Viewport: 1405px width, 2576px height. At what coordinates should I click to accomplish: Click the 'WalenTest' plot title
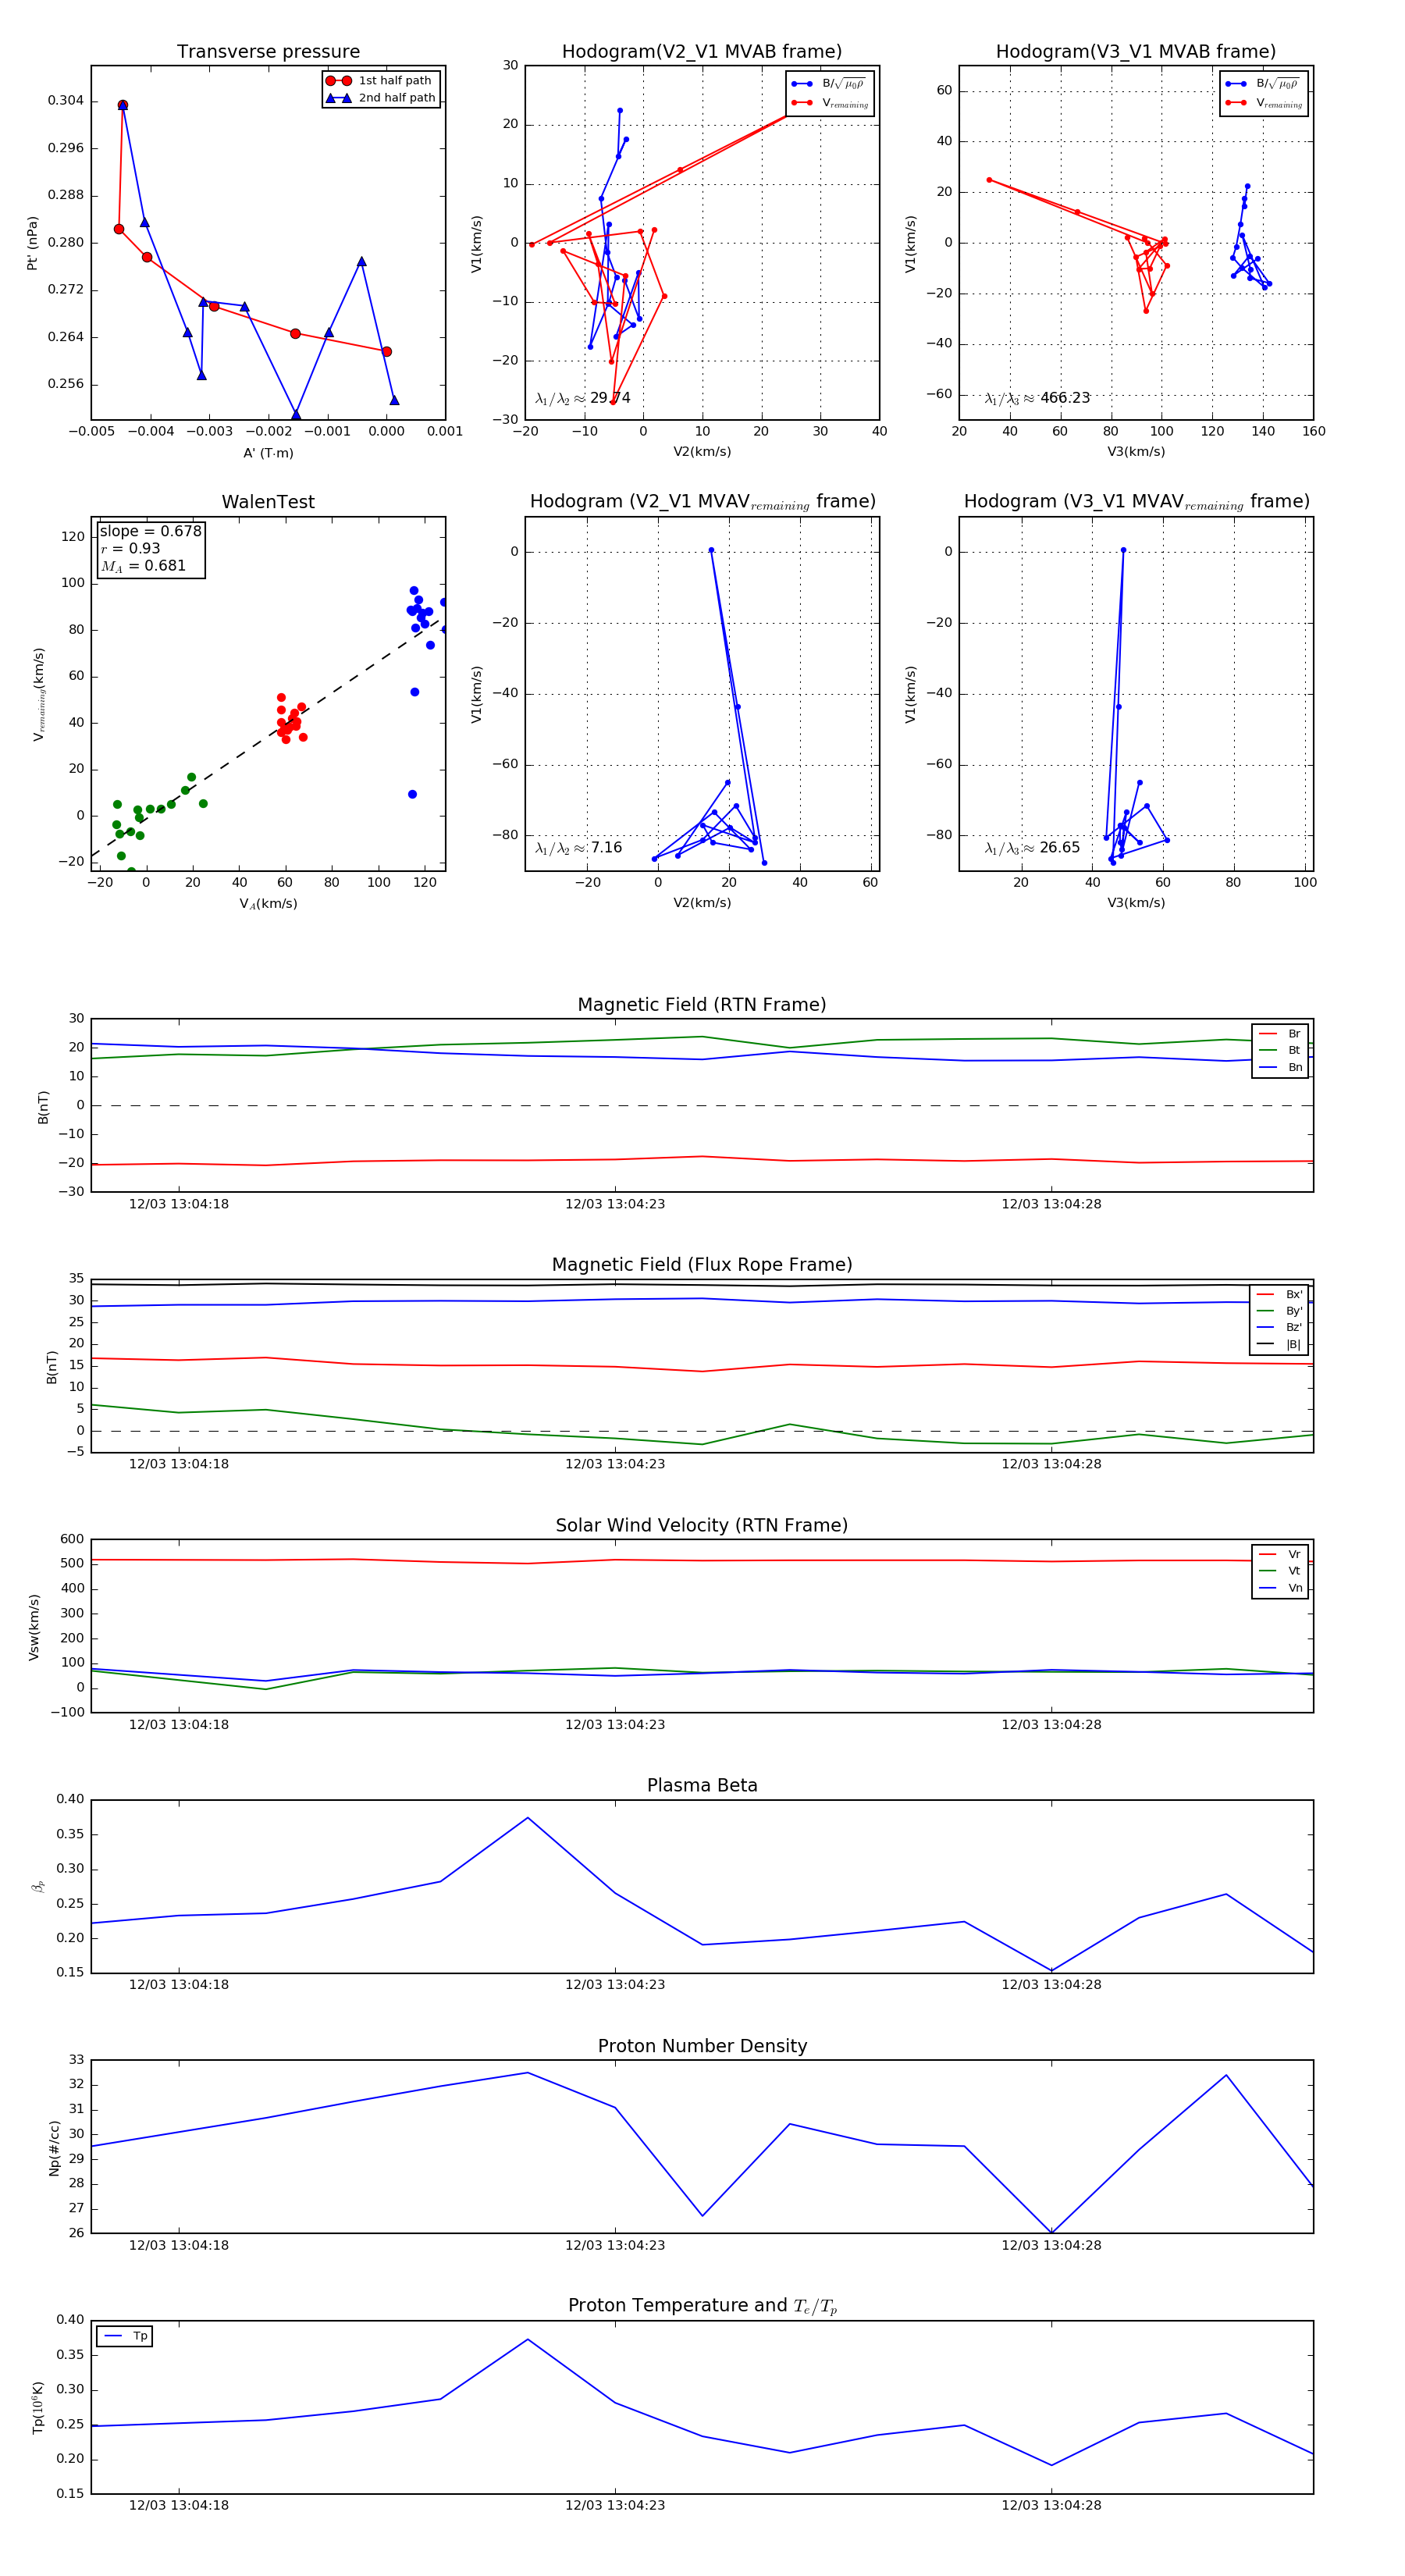click(x=268, y=502)
